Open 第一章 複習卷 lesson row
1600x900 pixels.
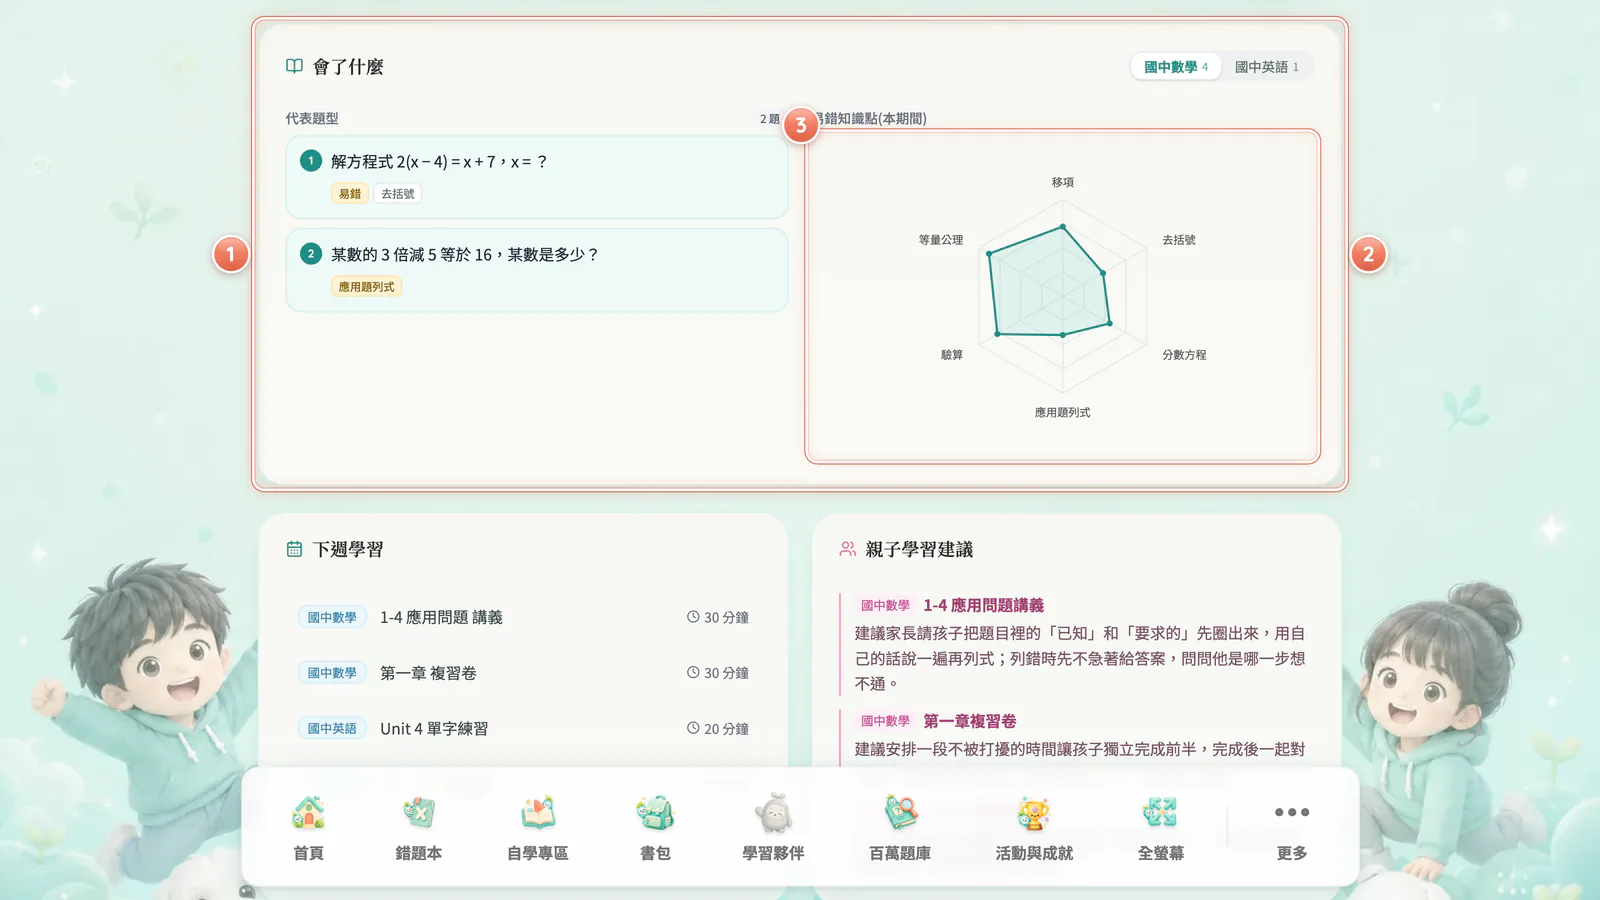(523, 673)
